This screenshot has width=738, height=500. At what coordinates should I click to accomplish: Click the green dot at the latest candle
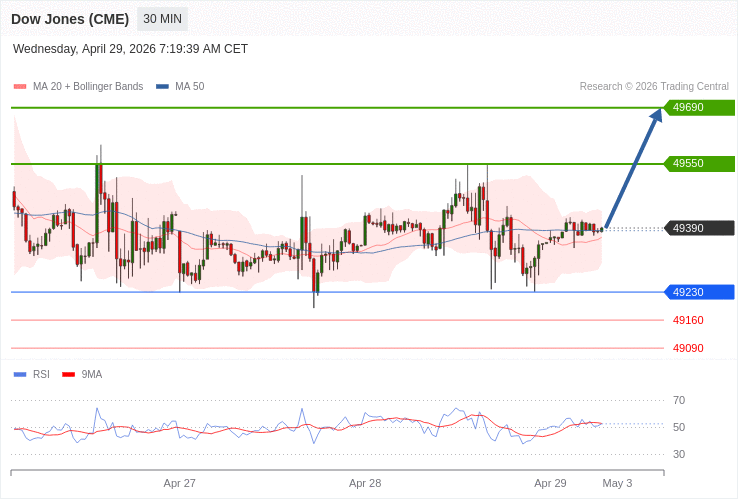(602, 229)
